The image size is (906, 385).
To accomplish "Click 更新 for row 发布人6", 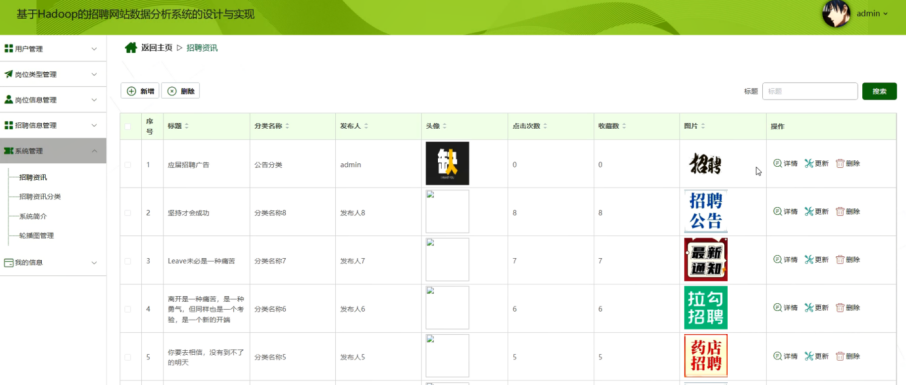I will point(816,308).
